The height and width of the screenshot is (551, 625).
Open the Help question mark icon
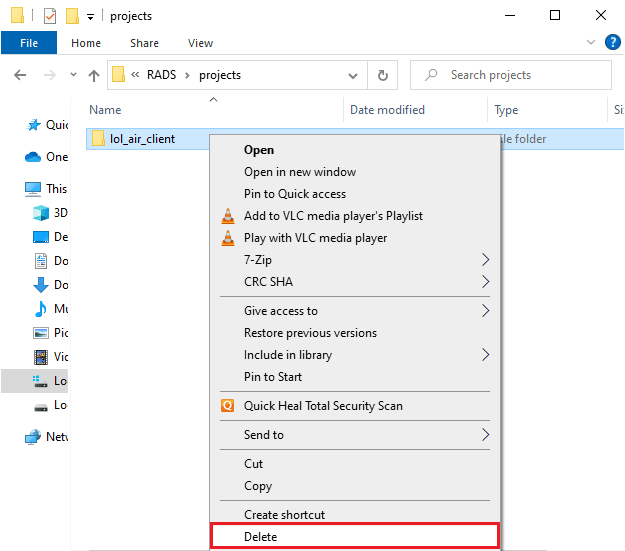613,42
